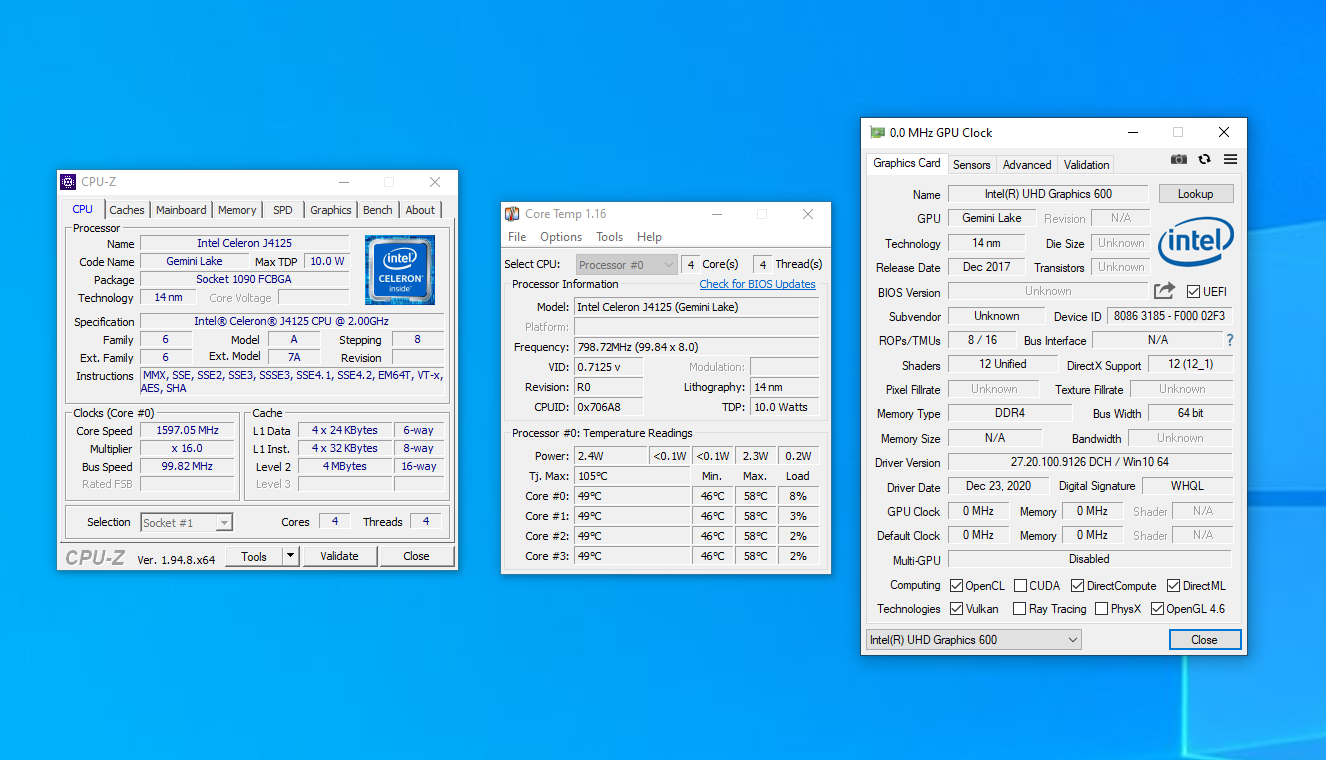Click the Core #0 49°C temperature reading

coord(632,496)
